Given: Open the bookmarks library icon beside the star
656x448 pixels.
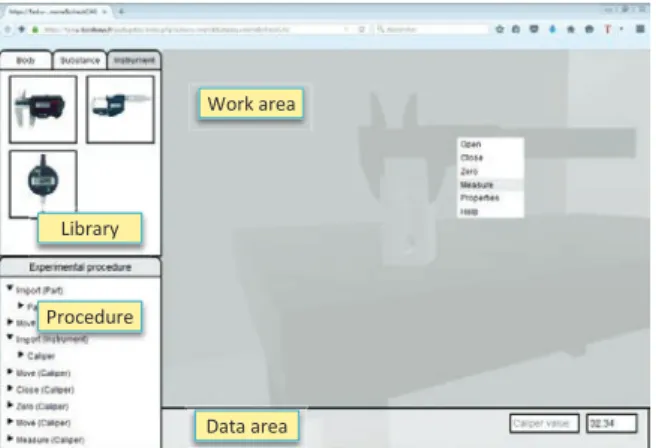Looking at the screenshot, I should point(516,29).
